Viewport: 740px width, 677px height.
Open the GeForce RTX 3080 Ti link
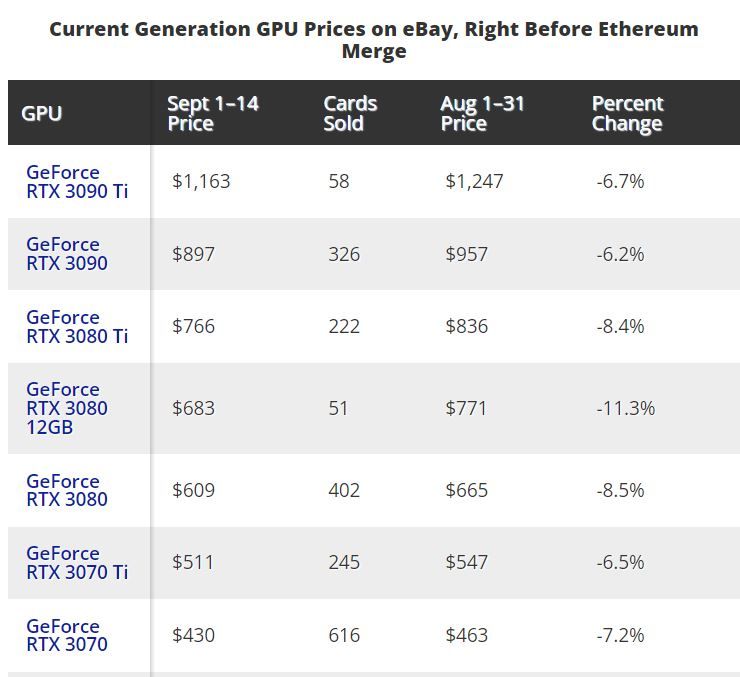(x=77, y=326)
